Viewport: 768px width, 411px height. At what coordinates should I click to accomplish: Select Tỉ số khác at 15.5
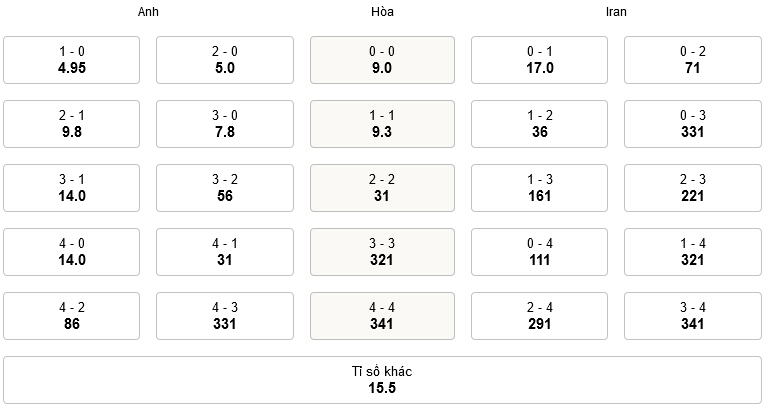tap(381, 380)
